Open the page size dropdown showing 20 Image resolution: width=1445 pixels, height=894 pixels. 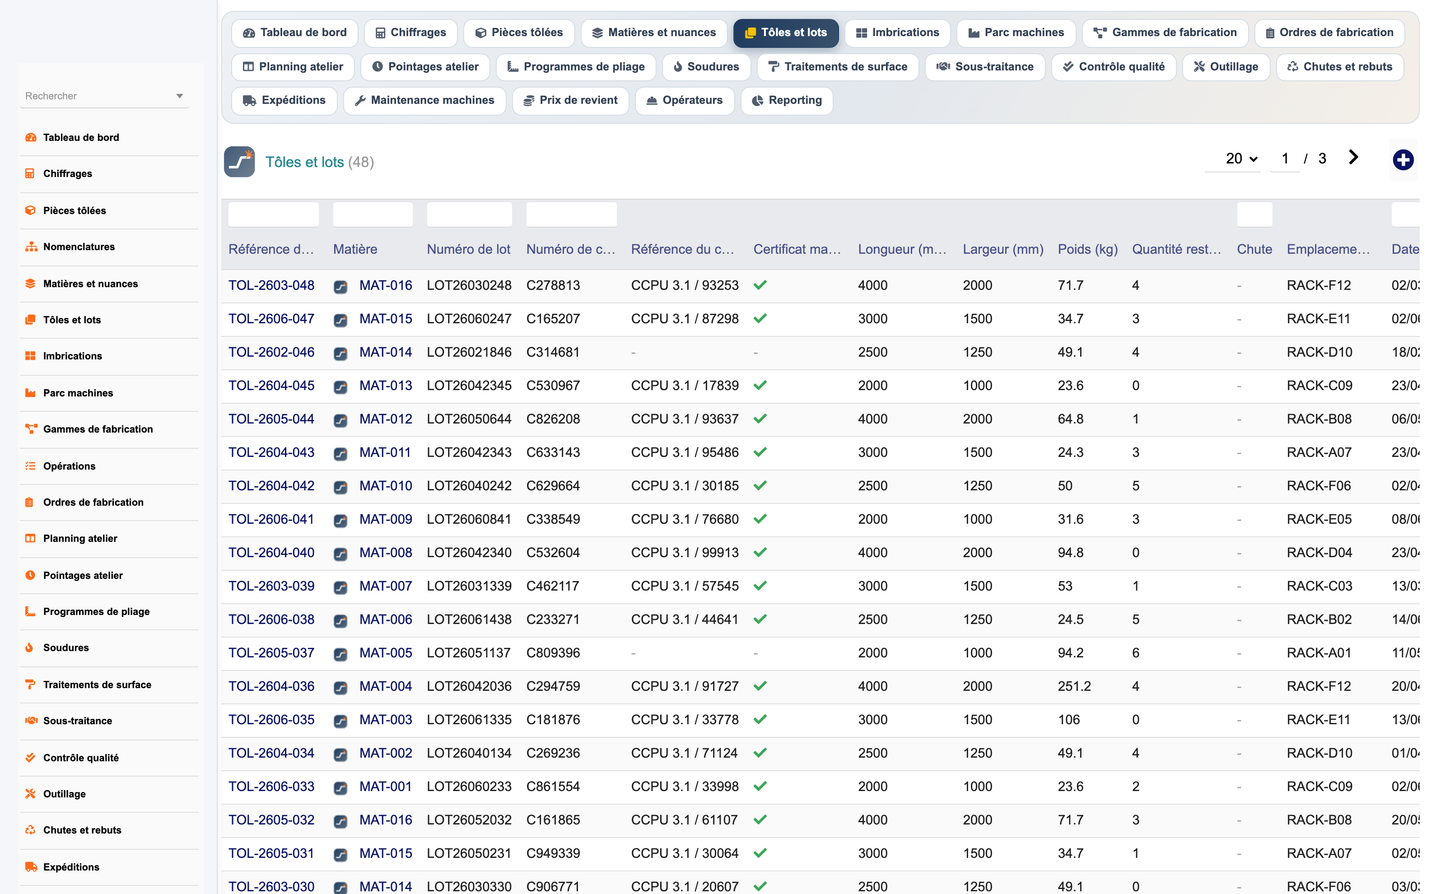(x=1241, y=159)
